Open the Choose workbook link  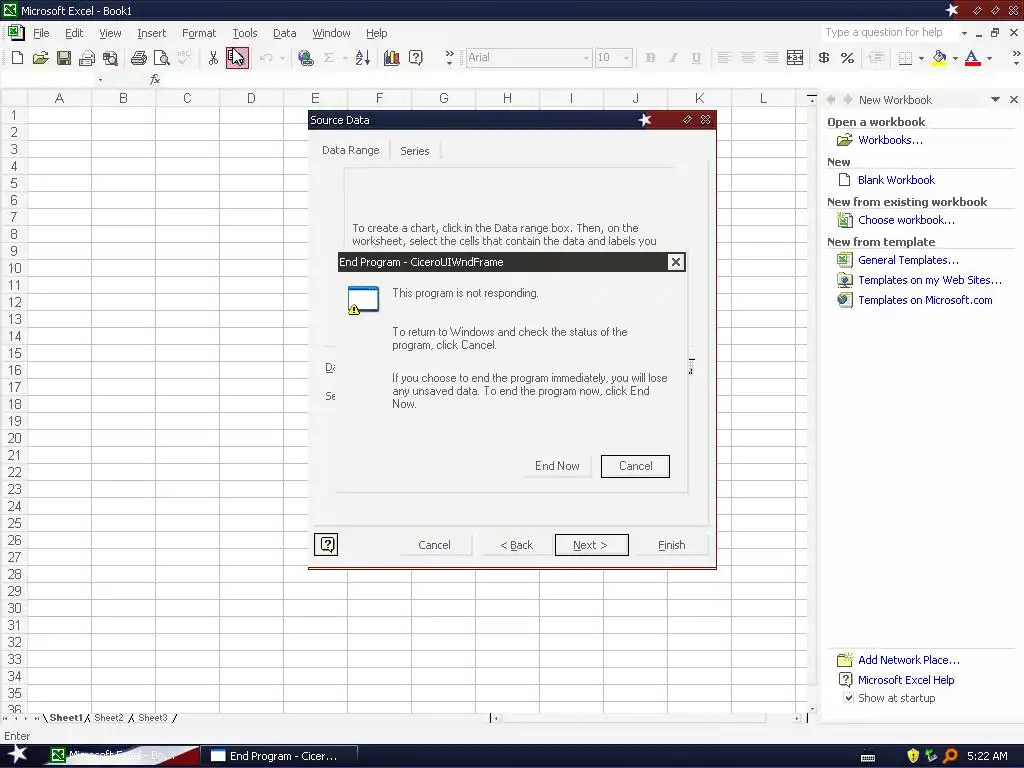906,220
